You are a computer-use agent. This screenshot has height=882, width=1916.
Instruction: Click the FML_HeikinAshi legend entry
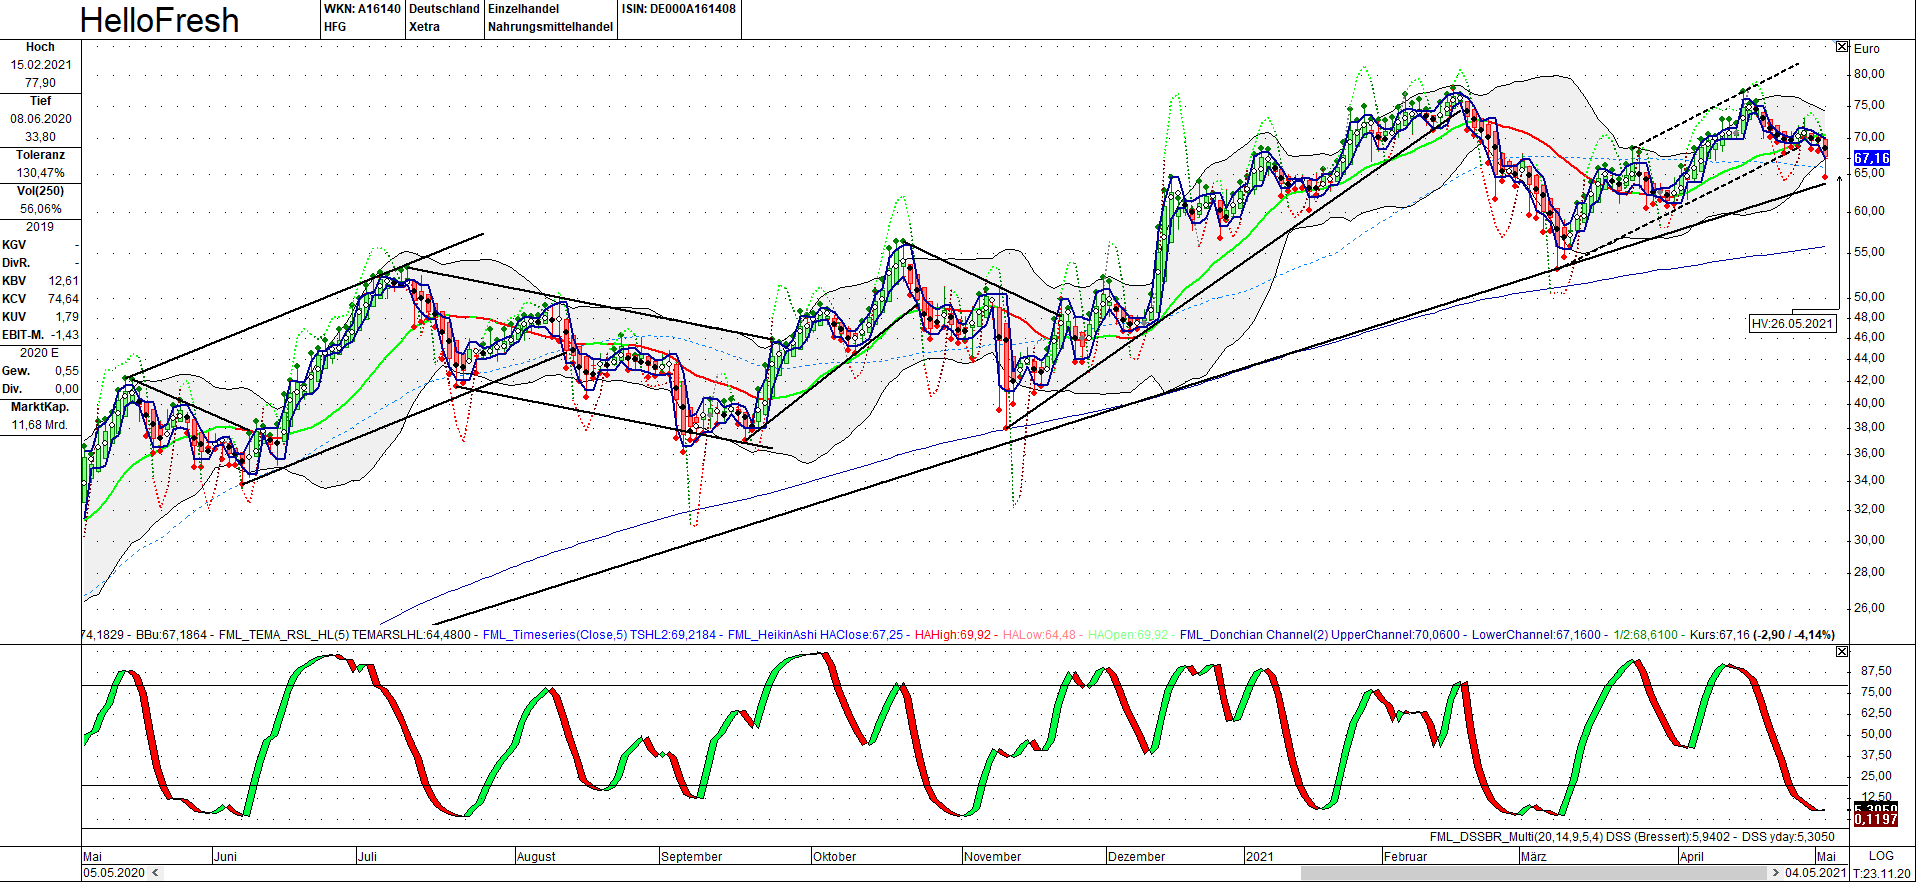[816, 635]
